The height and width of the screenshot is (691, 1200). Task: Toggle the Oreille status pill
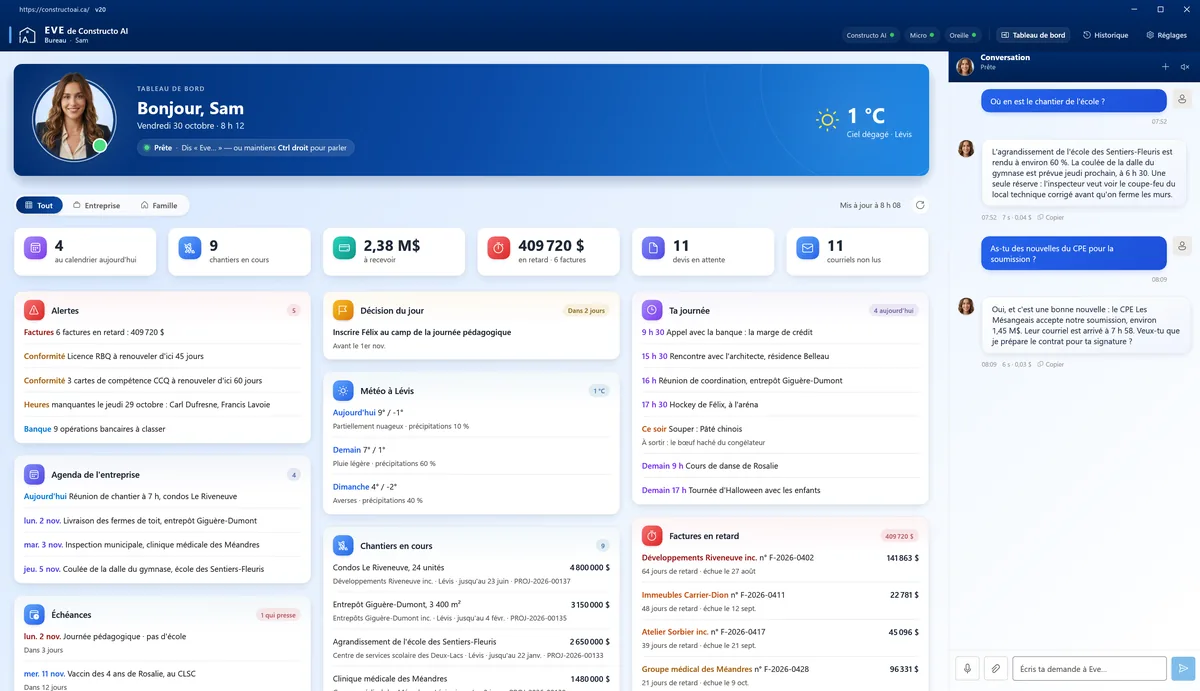pos(963,35)
